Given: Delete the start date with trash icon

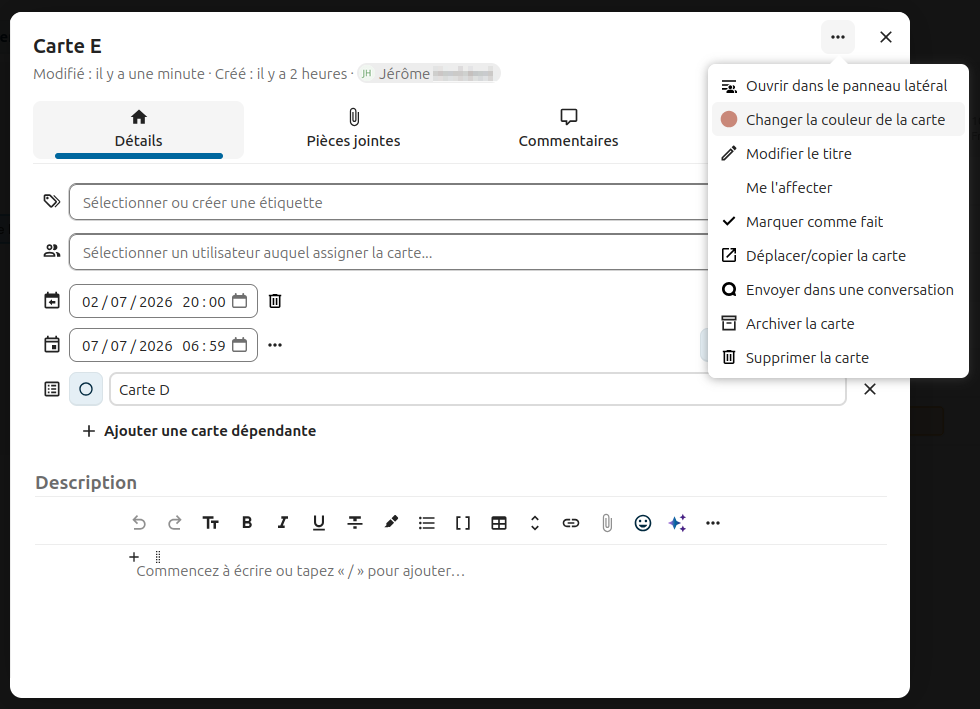Looking at the screenshot, I should point(275,301).
